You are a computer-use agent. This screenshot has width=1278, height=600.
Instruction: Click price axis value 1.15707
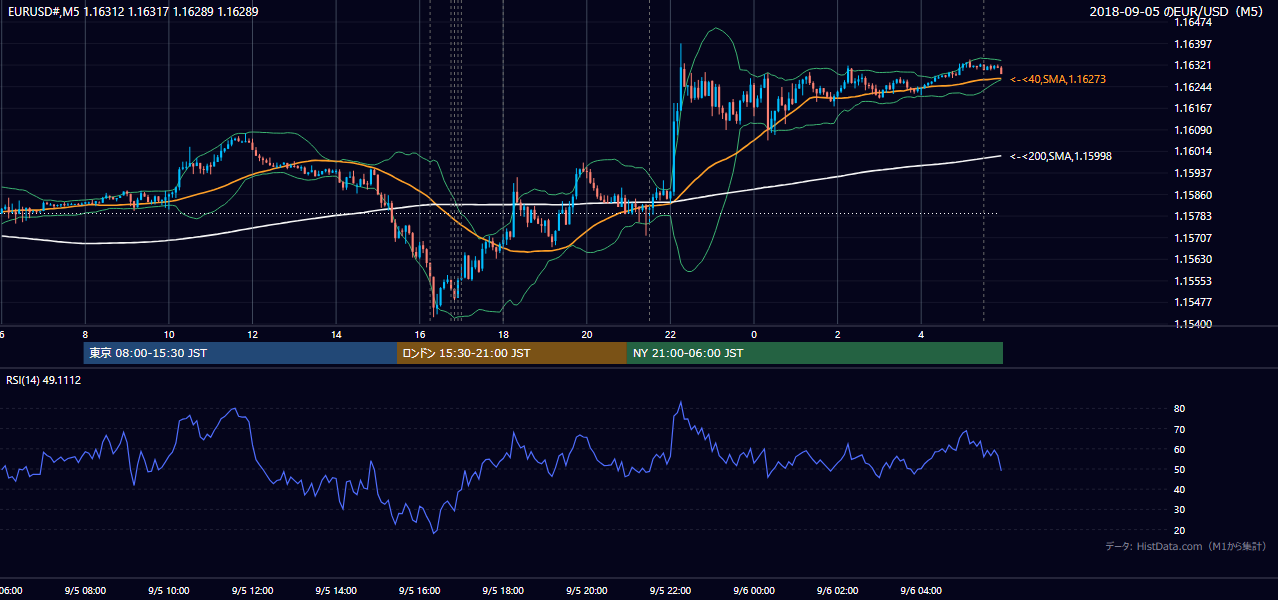coord(1192,238)
